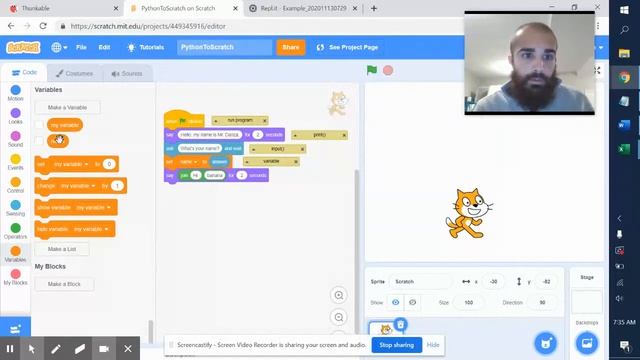Select the Screencastify eraser tool
Image resolution: width=640 pixels, height=360 pixels.
click(x=80, y=349)
